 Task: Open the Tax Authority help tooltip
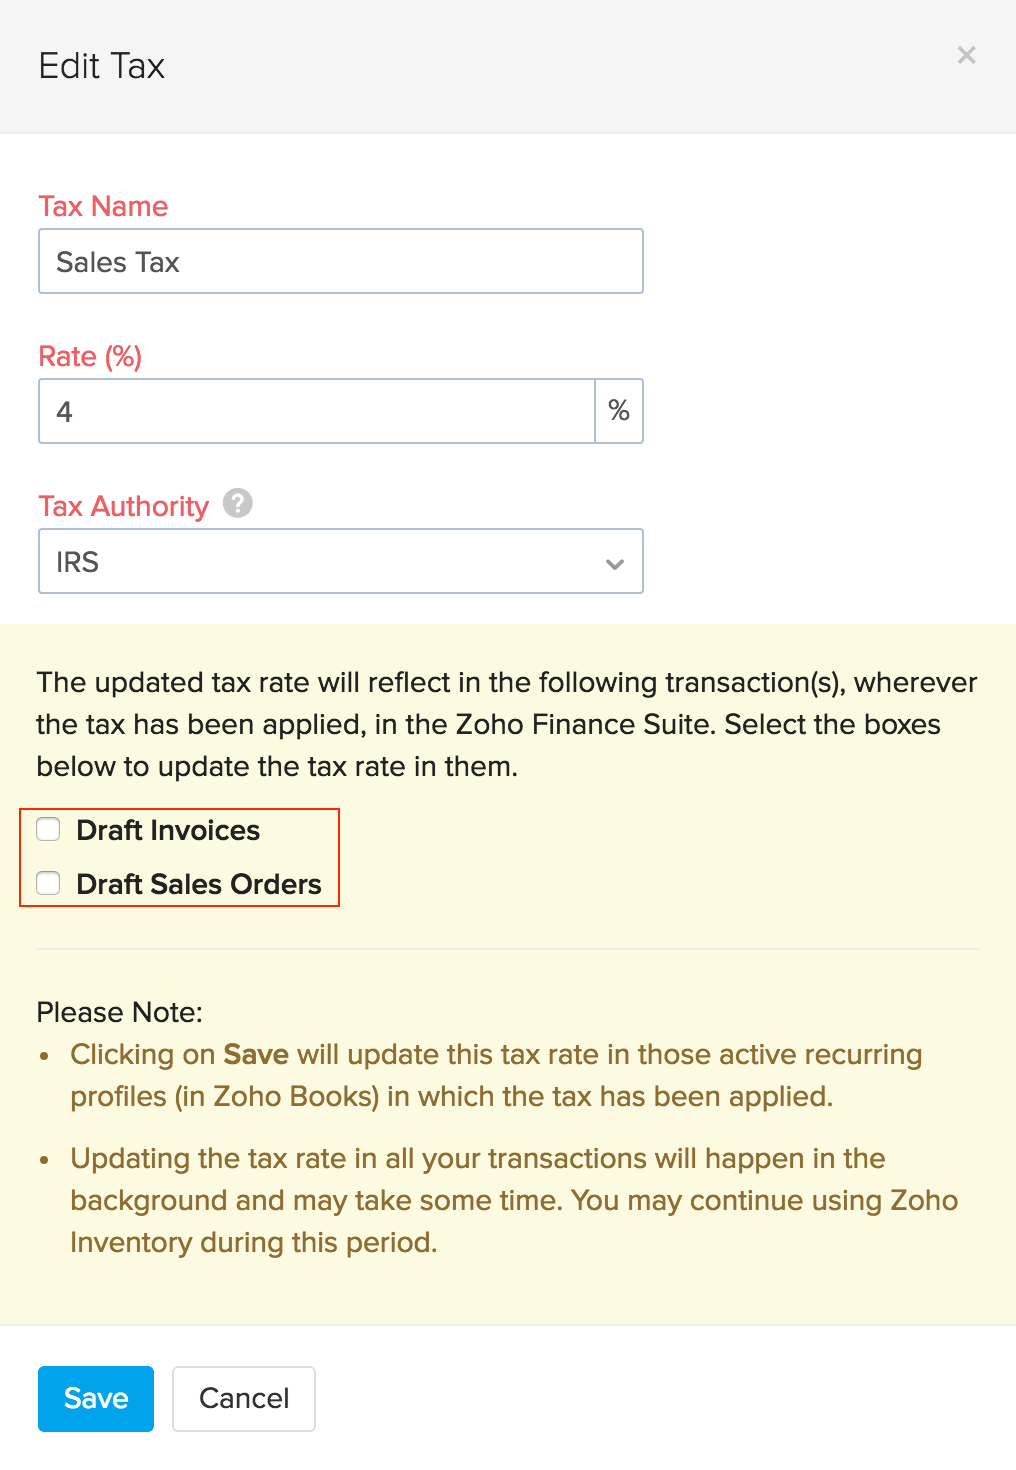[238, 504]
